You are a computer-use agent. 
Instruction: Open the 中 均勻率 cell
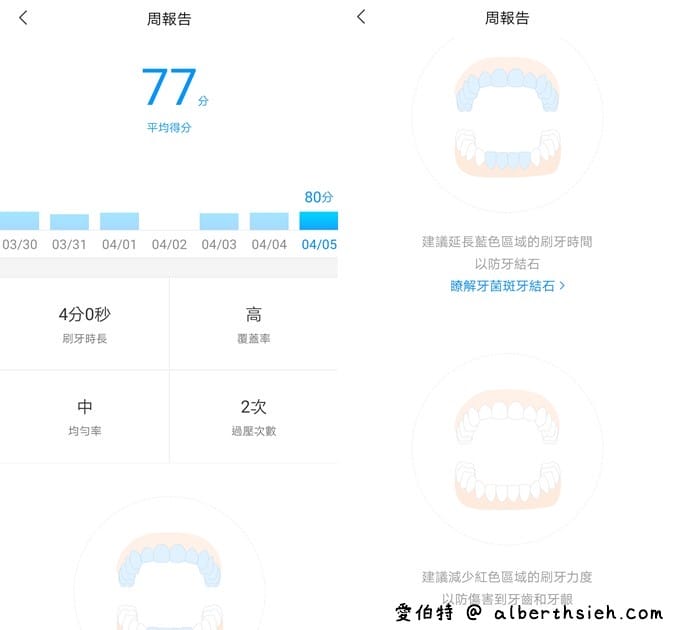click(x=84, y=417)
